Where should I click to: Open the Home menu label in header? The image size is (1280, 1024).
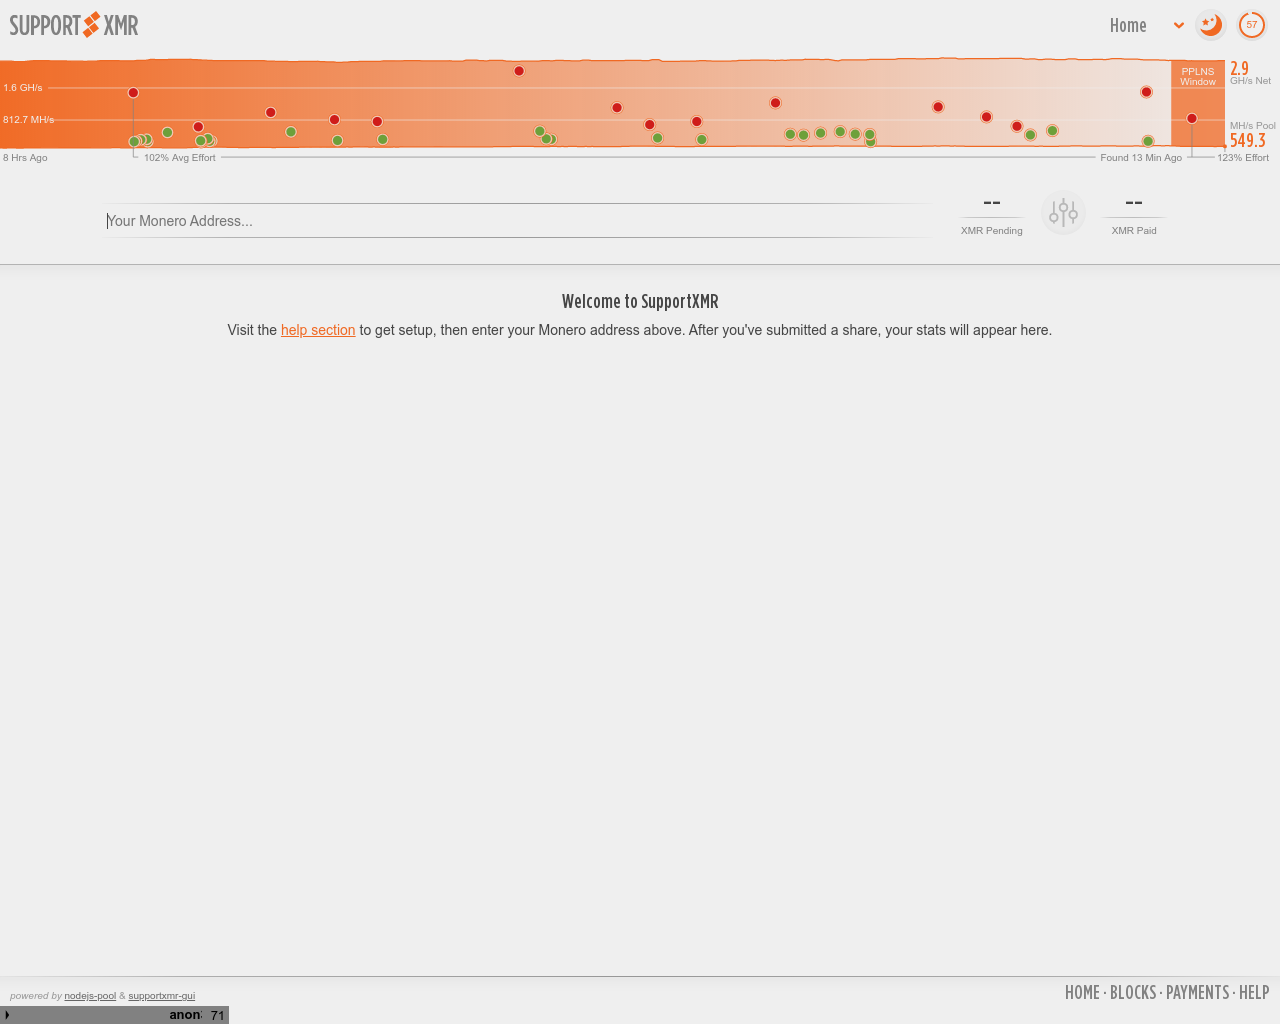coord(1128,26)
